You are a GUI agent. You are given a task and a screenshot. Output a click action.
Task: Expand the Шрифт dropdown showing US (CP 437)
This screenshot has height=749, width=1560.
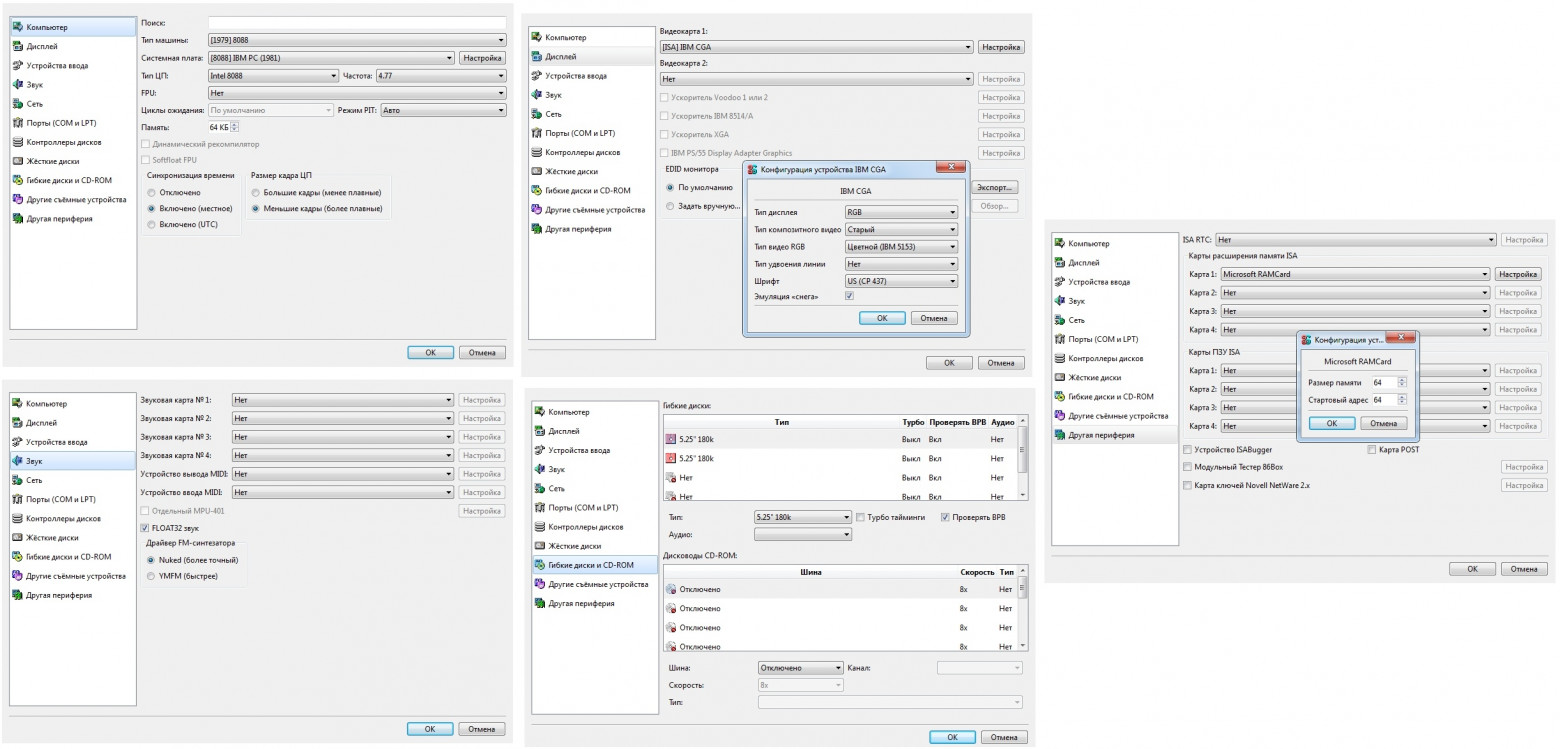900,281
